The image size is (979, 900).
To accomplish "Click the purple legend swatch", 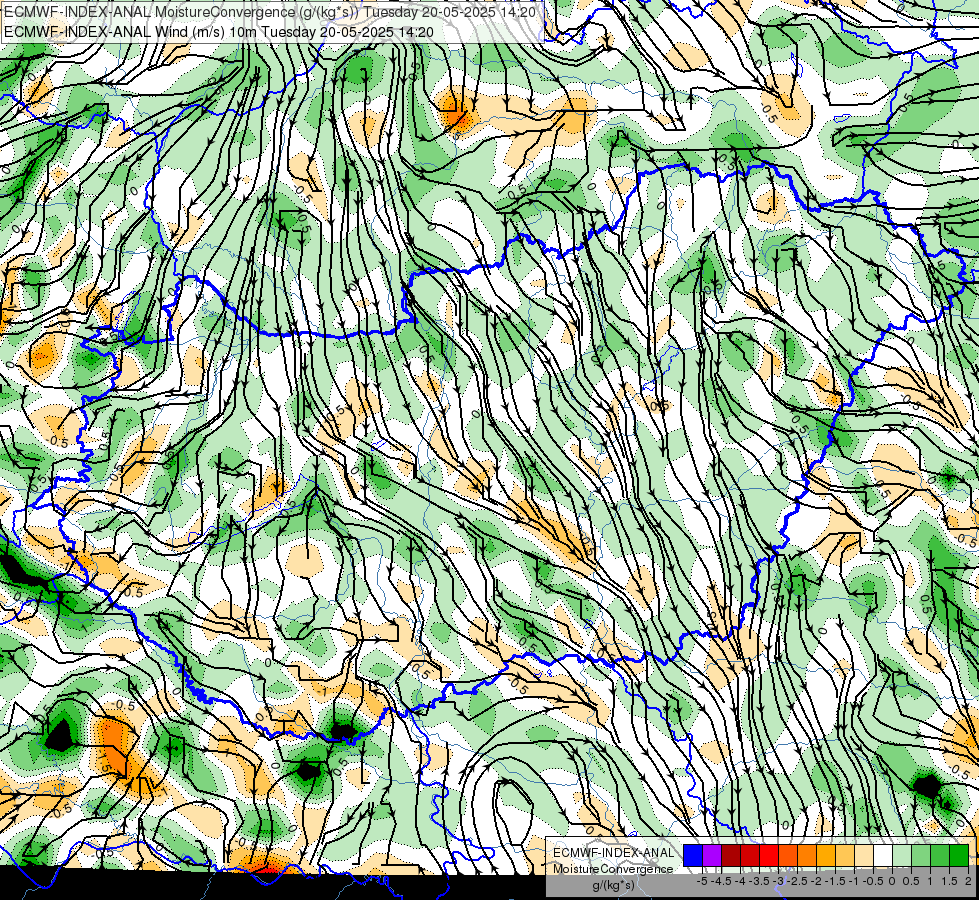I will (x=712, y=855).
